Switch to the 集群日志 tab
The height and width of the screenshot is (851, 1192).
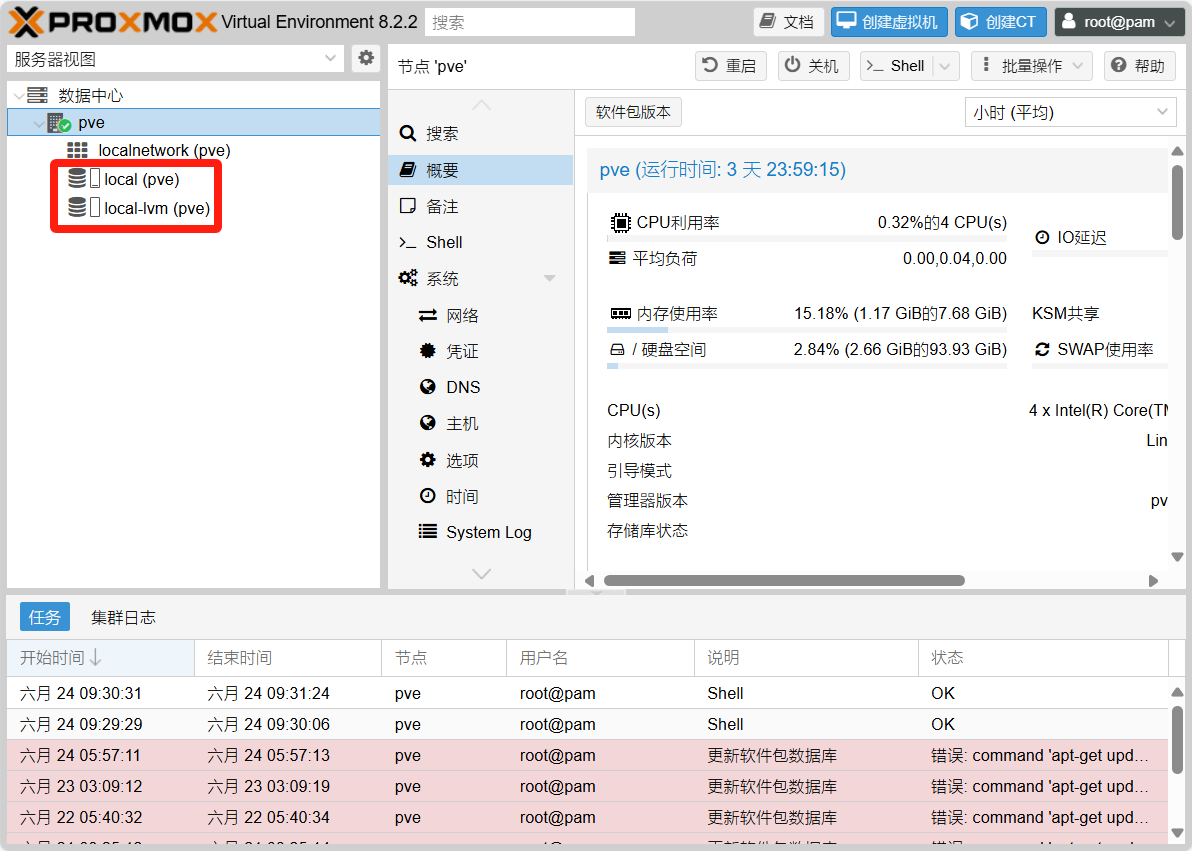[x=123, y=618]
